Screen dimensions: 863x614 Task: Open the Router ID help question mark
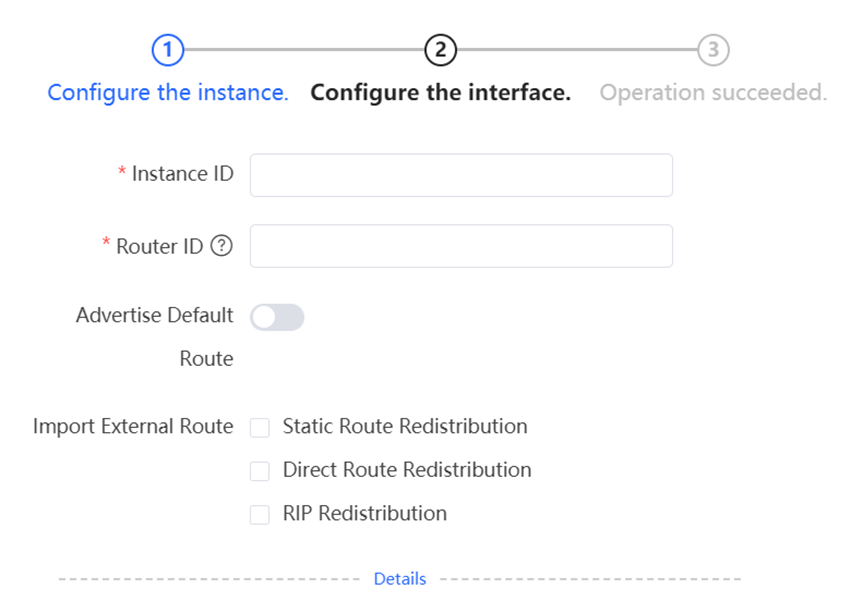222,245
